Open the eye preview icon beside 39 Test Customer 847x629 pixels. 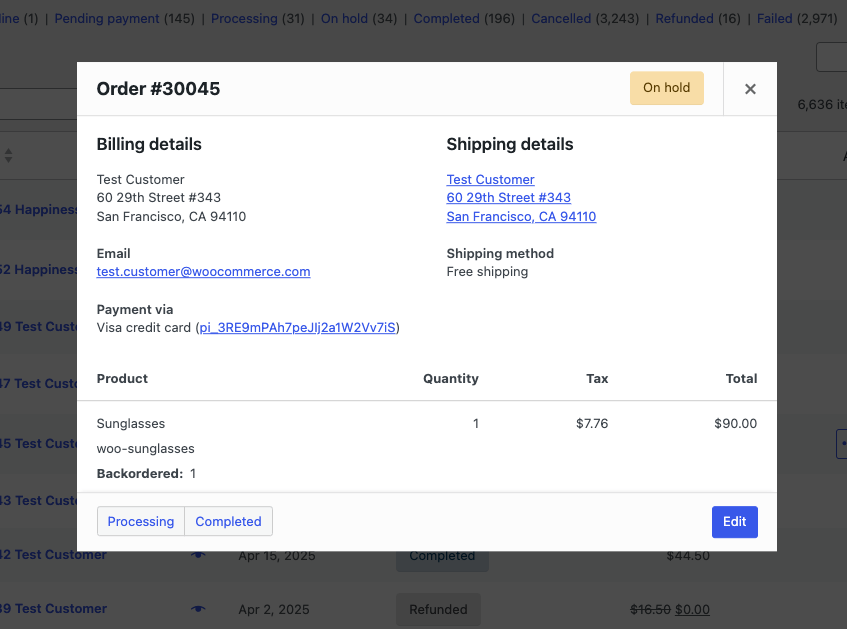click(x=197, y=608)
